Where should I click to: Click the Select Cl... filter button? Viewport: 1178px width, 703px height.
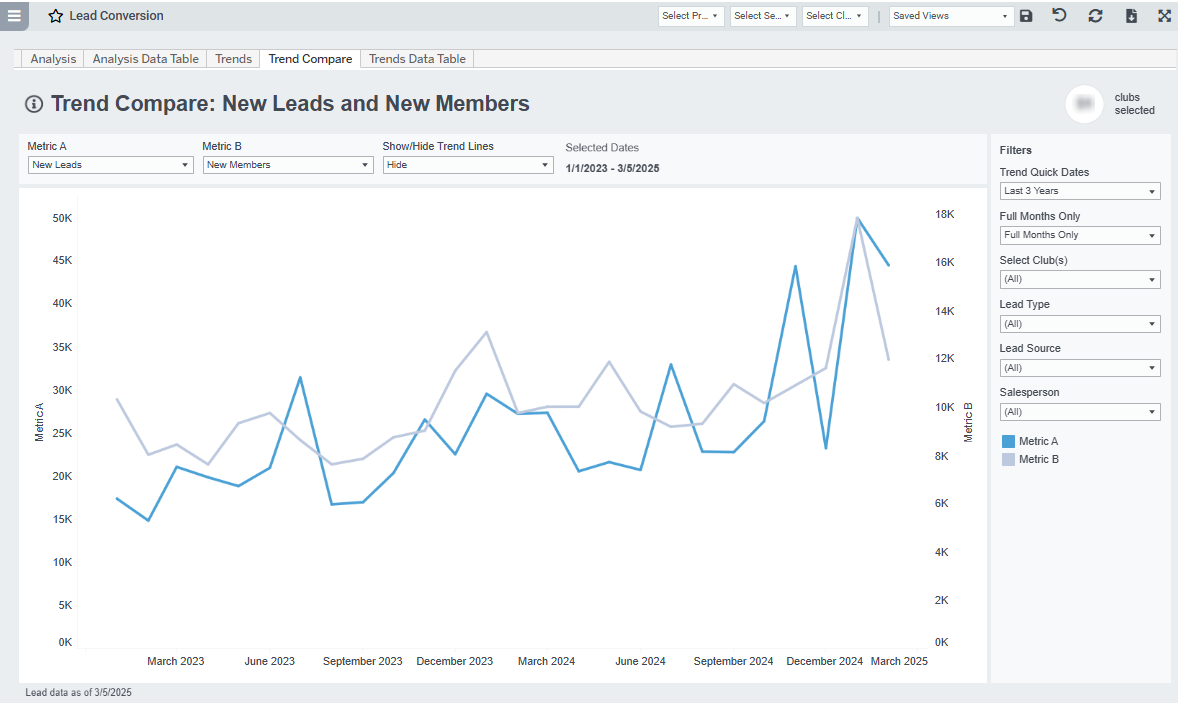pos(835,16)
